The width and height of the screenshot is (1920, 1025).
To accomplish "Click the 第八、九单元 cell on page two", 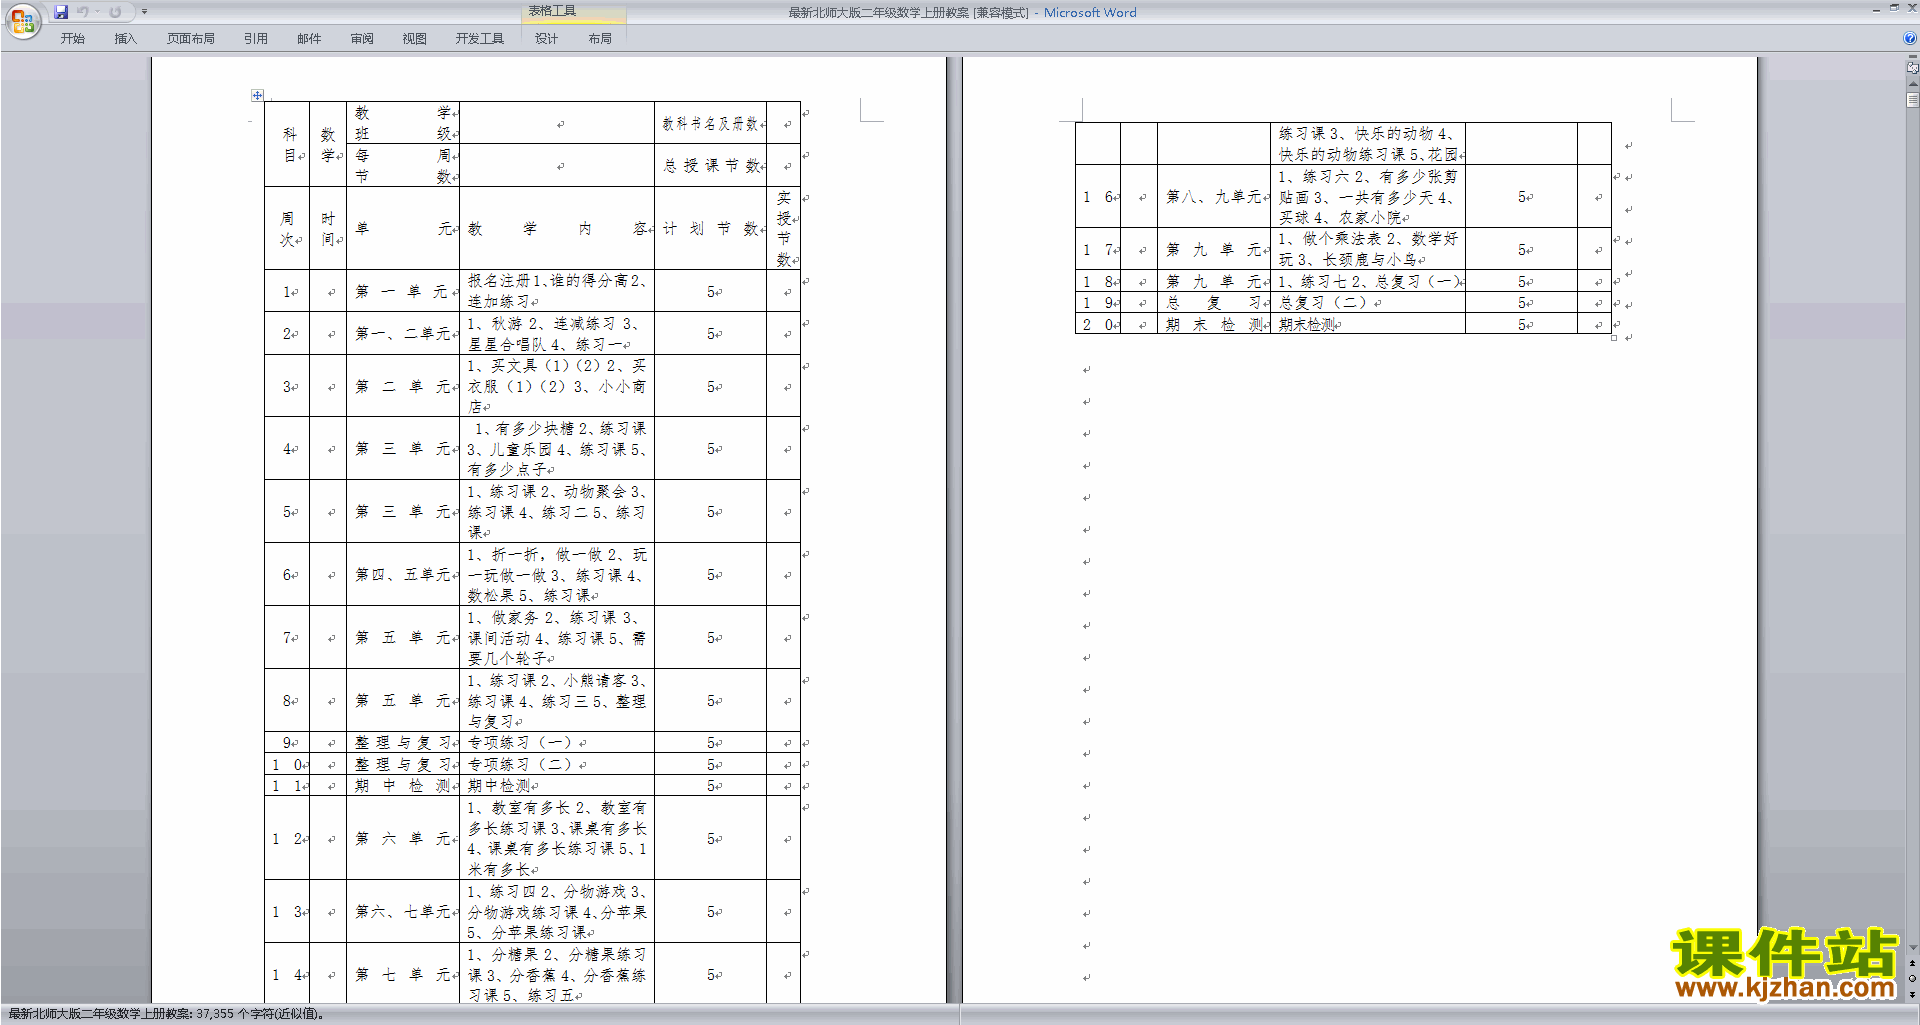I will (1214, 197).
